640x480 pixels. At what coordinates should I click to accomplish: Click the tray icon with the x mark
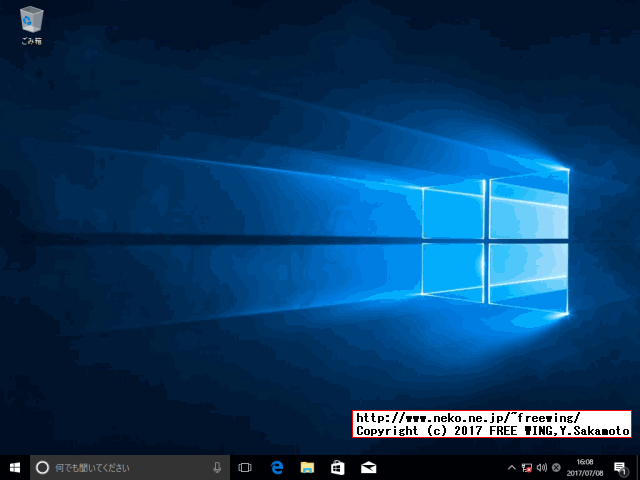pos(556,467)
